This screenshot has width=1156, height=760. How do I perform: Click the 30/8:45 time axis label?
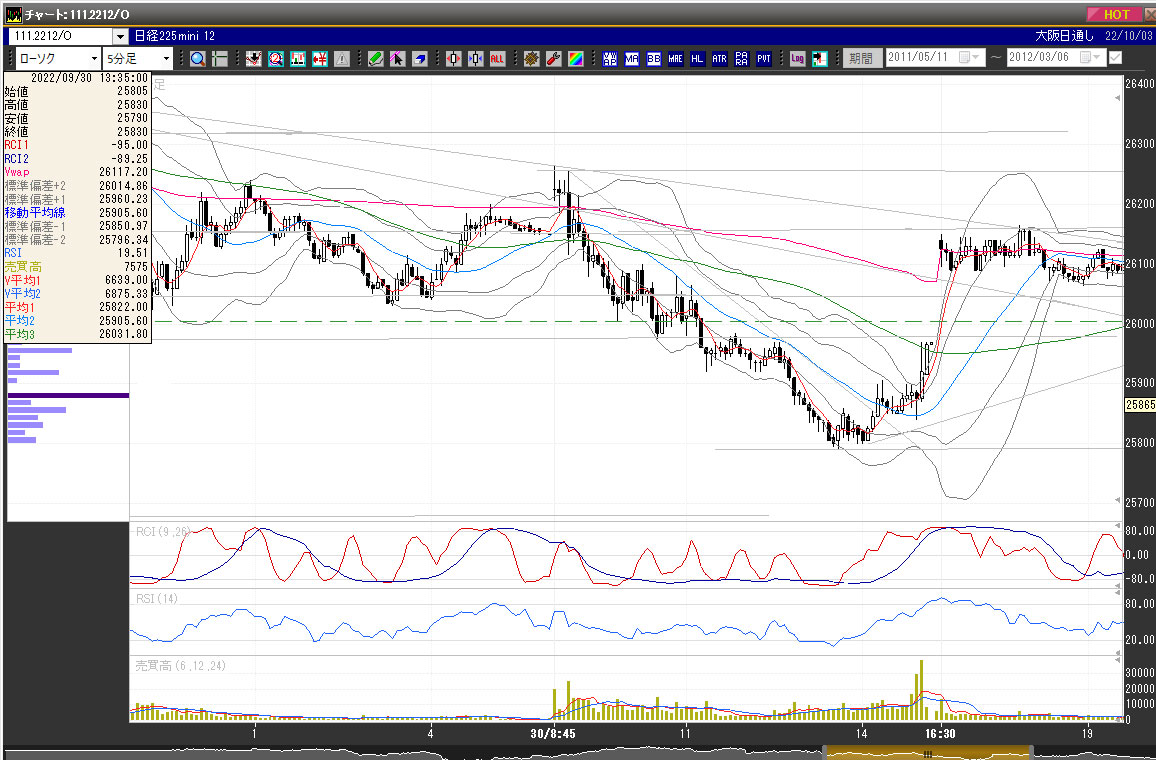[x=553, y=733]
